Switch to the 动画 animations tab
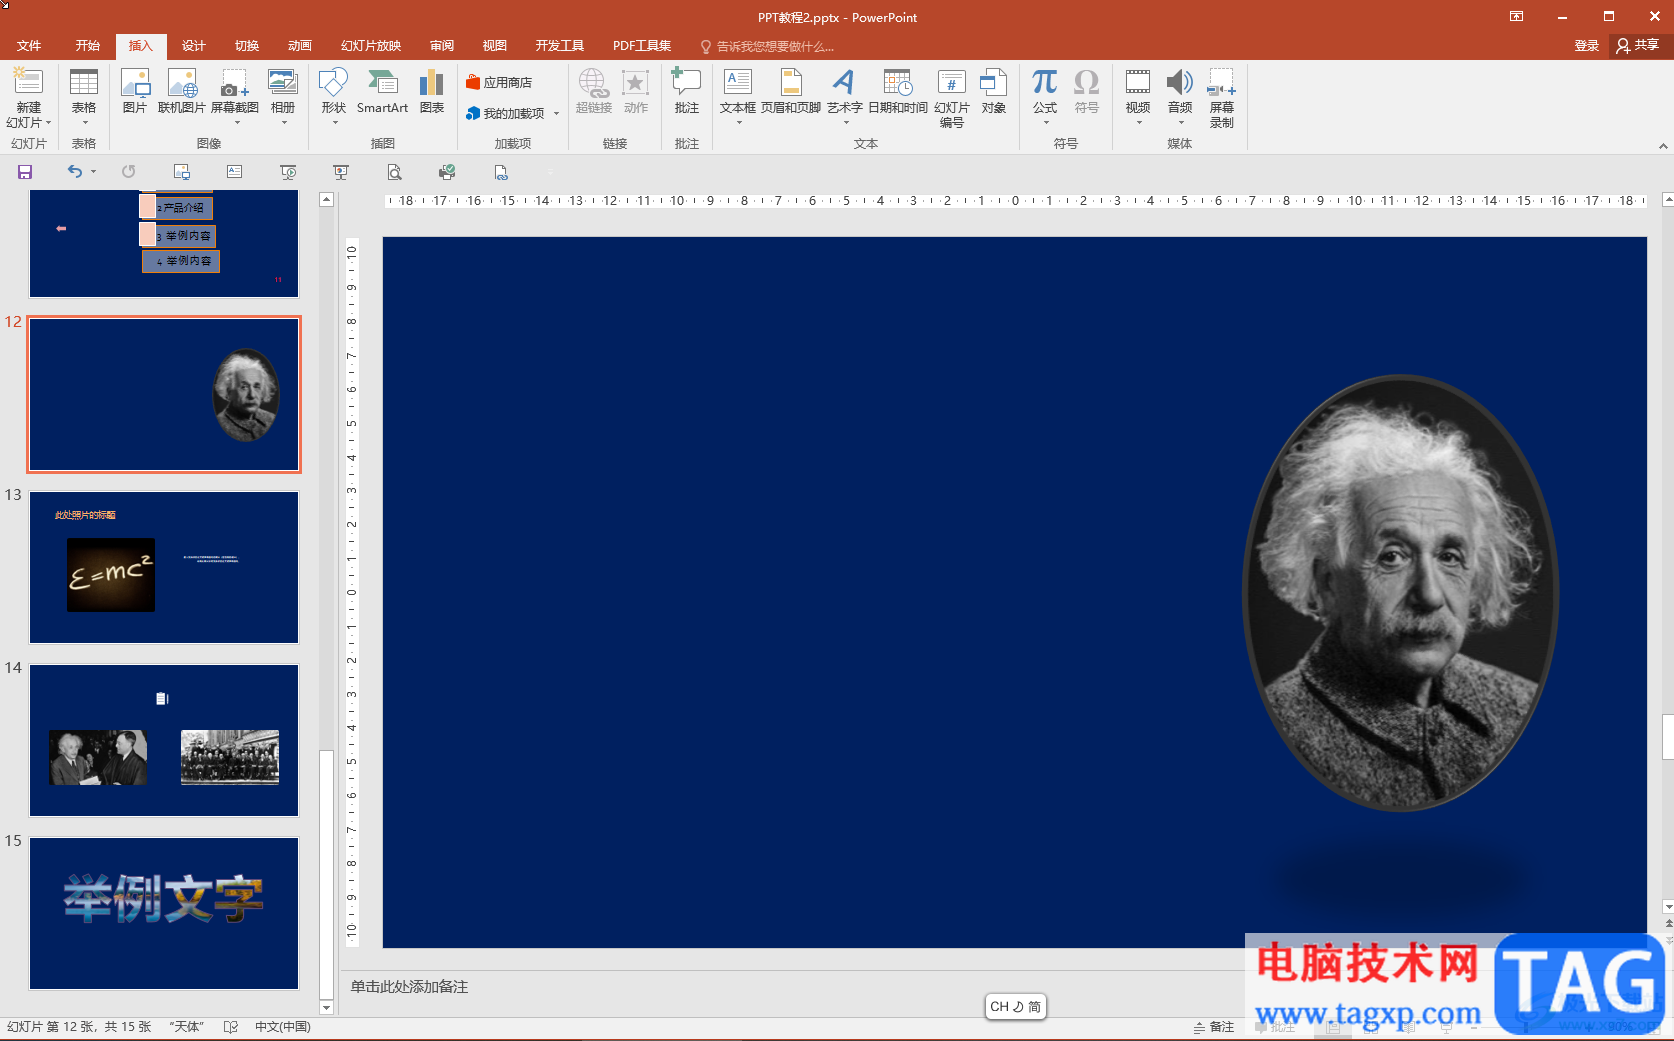The height and width of the screenshot is (1041, 1674). pos(300,46)
